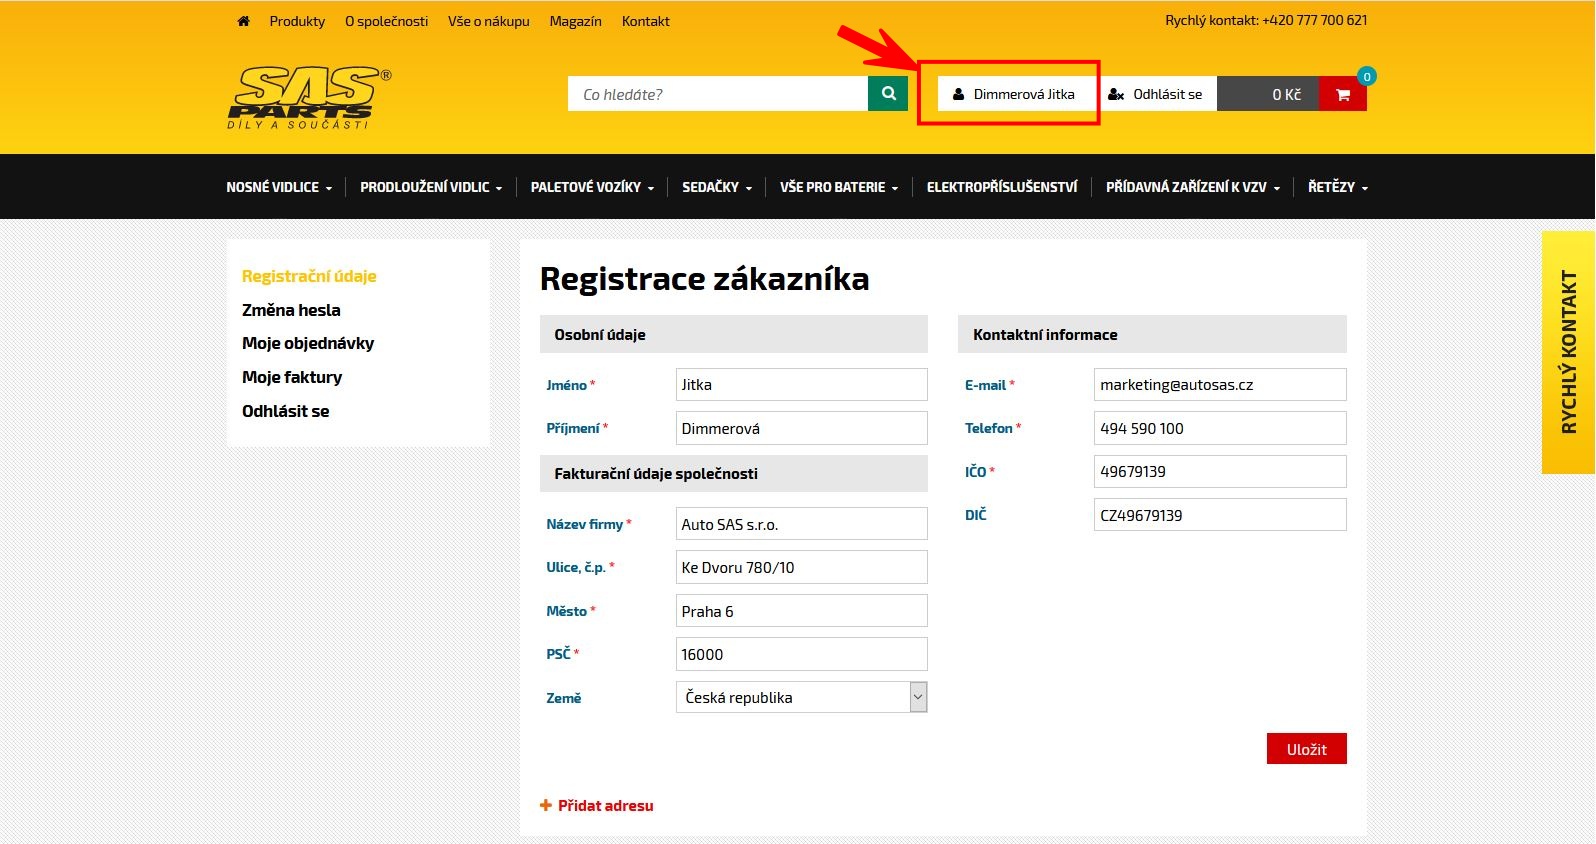1596x844 pixels.
Task: Click the Osobní údaje section header
Action: pos(734,334)
